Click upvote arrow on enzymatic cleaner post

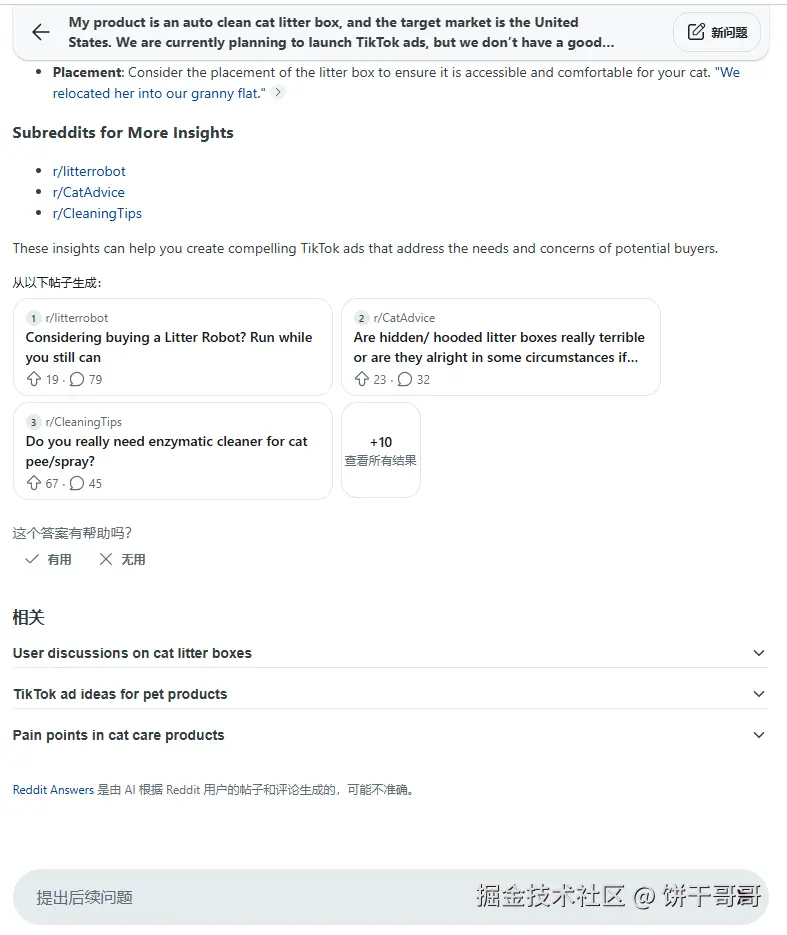pos(34,484)
